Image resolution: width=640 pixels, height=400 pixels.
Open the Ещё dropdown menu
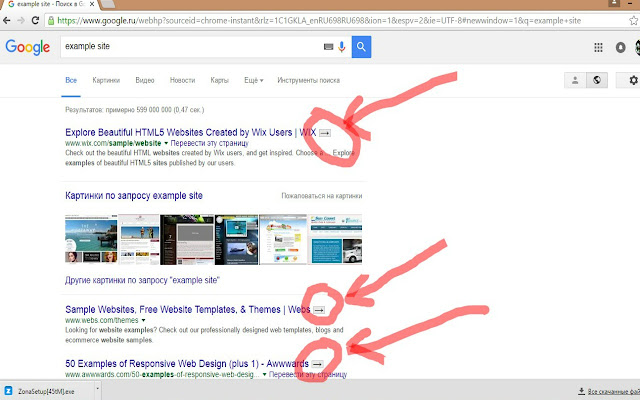coord(253,80)
